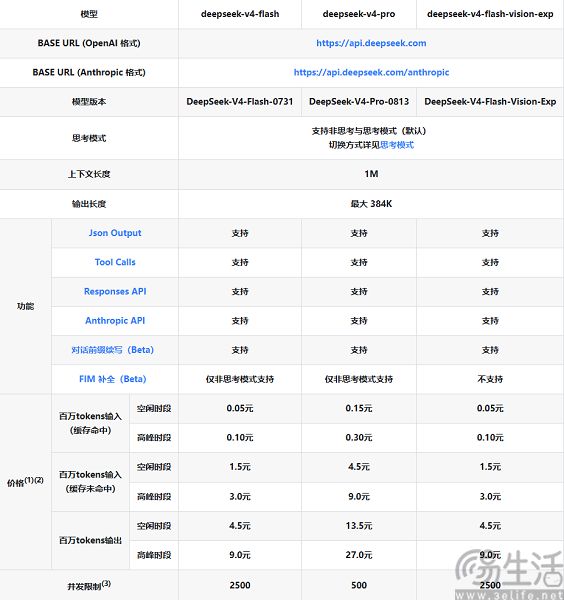Select the 0.30元 price cell
Screen dimensions: 564x600
point(359,438)
